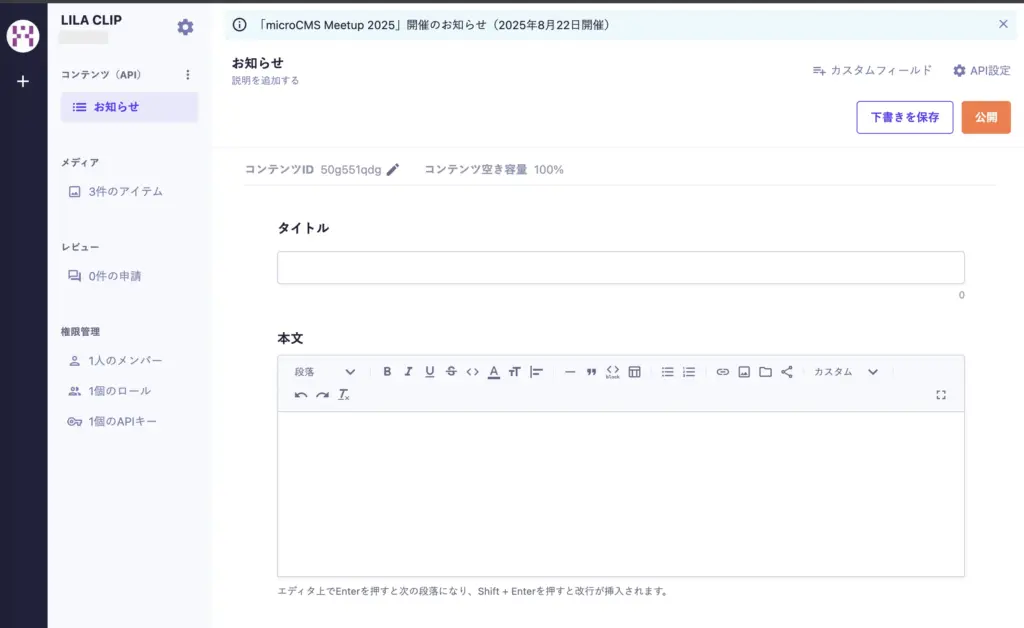Insert a table into the body
The width and height of the screenshot is (1024, 628).
point(634,371)
